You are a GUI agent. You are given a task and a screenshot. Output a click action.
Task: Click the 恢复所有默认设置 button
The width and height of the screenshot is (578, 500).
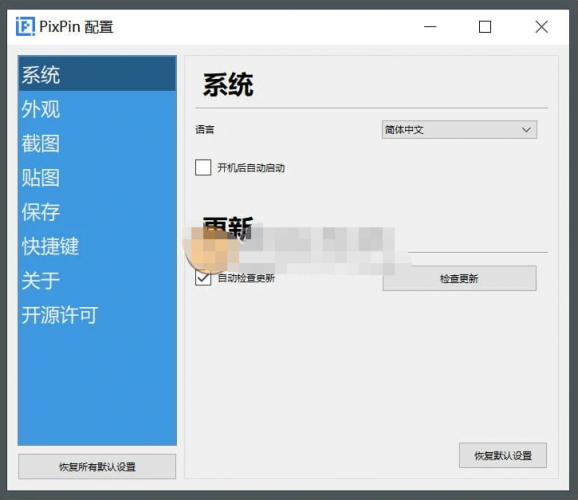tap(97, 466)
